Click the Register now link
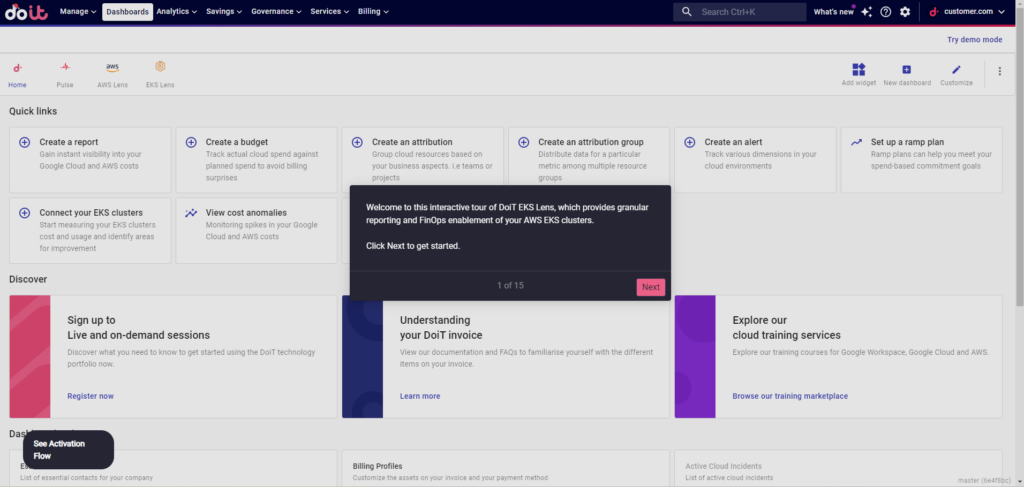Viewport: 1024px width, 487px height. point(90,396)
